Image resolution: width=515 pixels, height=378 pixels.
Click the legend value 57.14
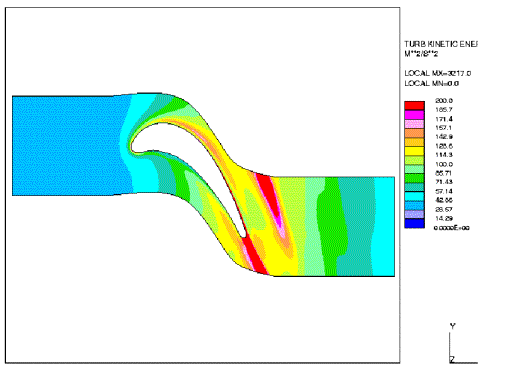pos(444,191)
